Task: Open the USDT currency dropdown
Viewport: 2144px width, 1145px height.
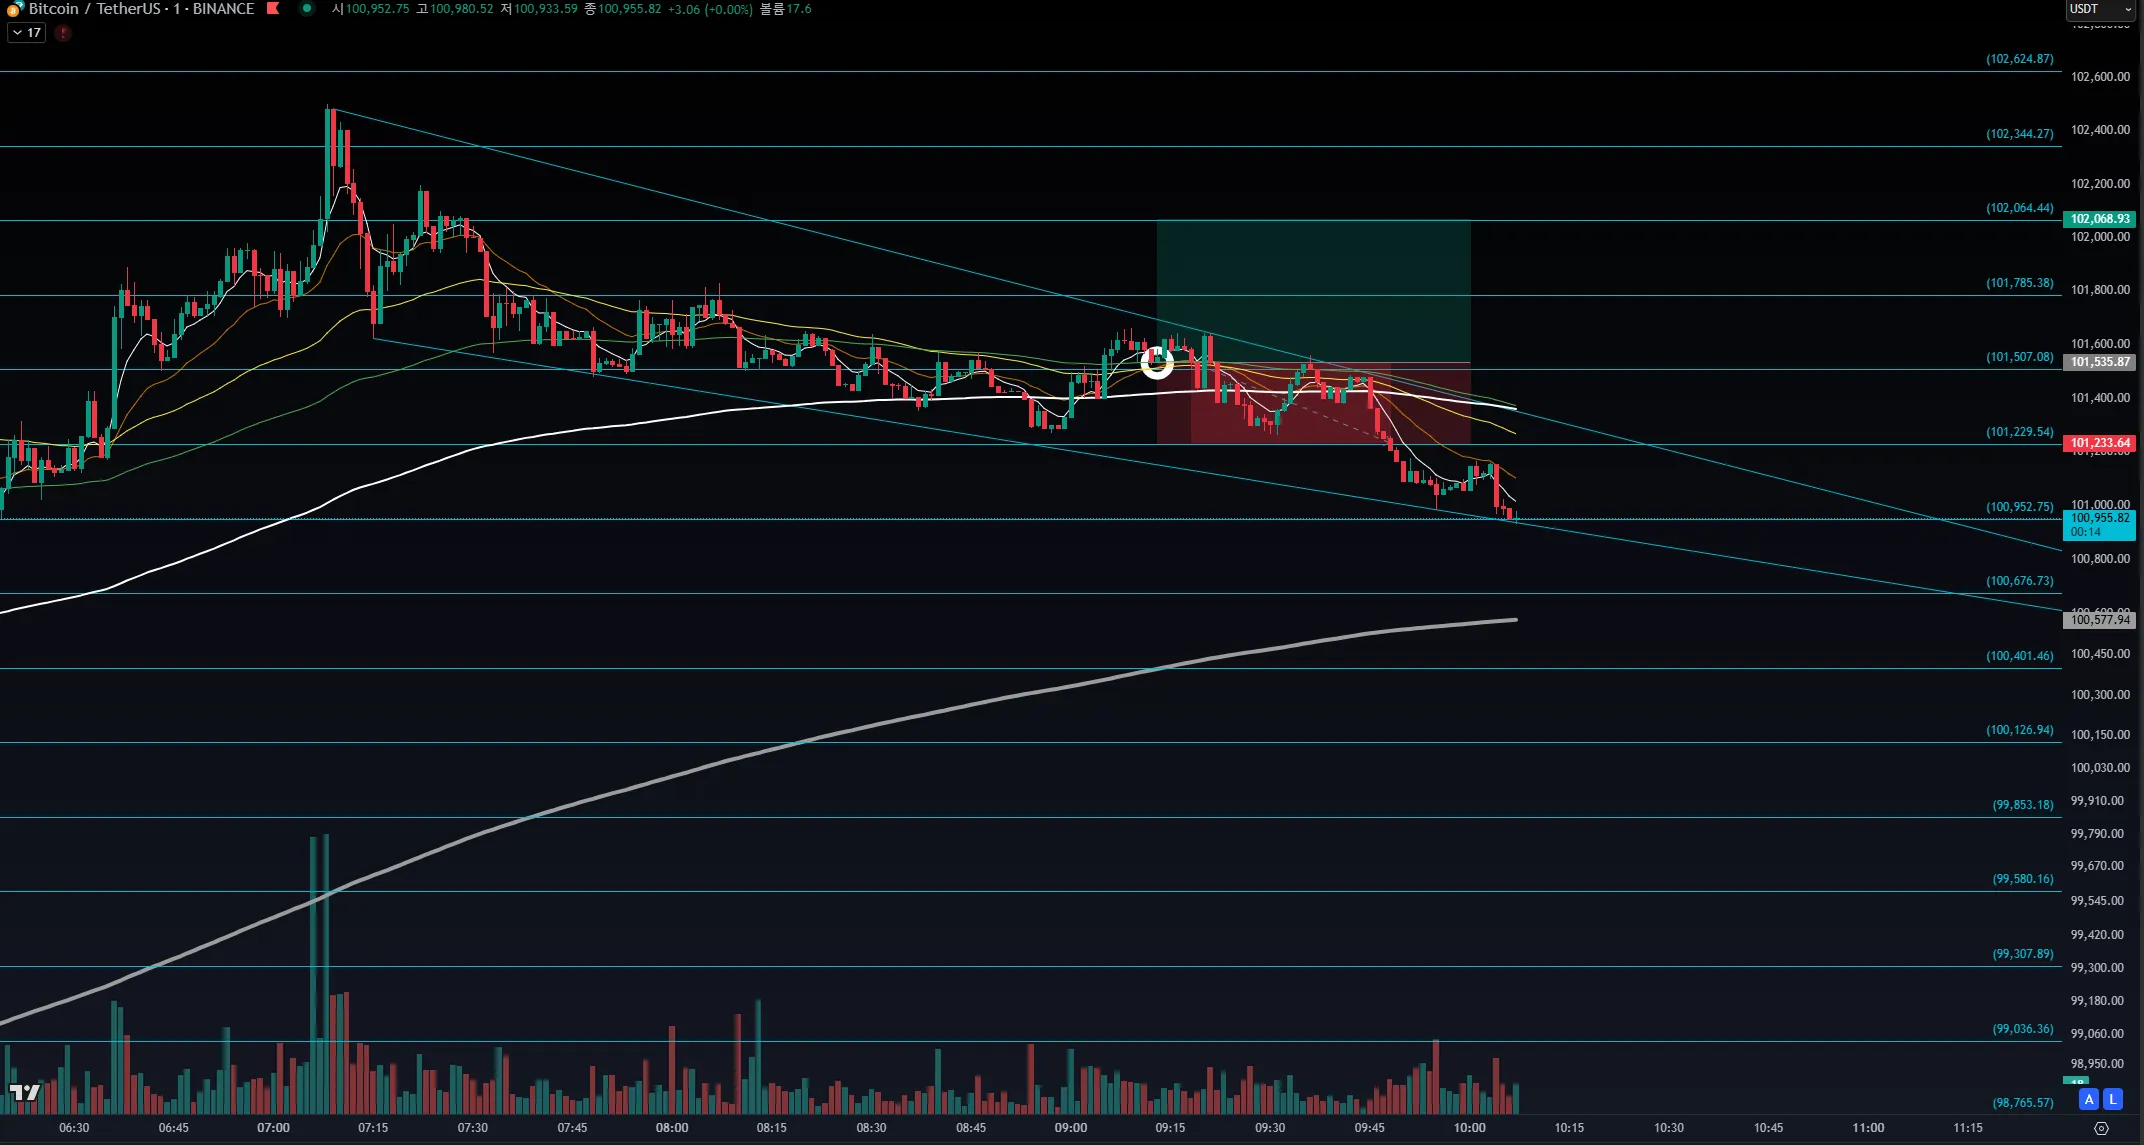Action: [2101, 9]
